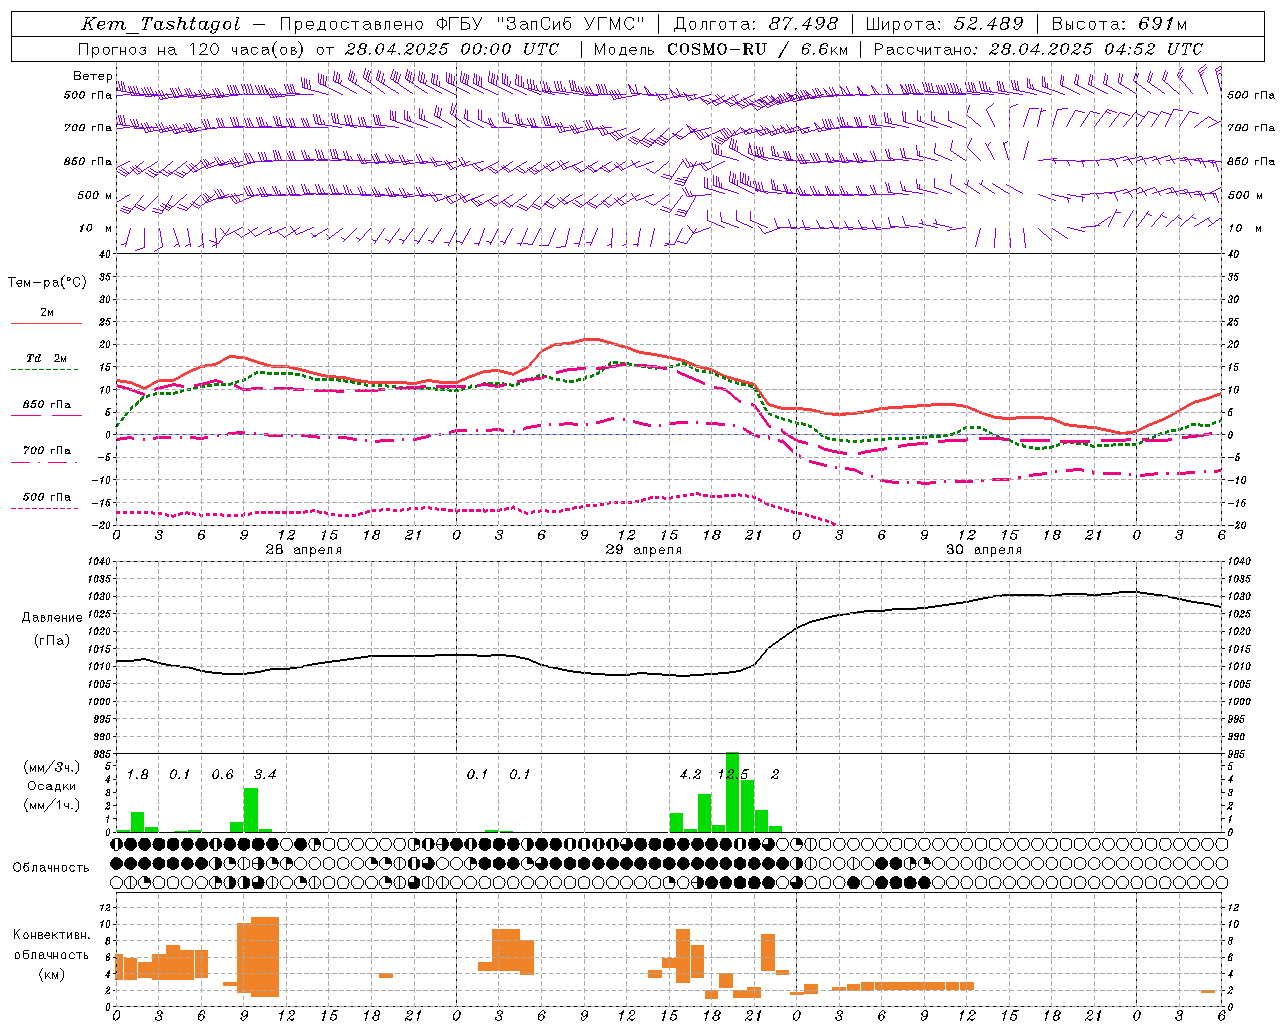Click the Ветер wind panel label
Image resolution: width=1280 pixels, height=1024 pixels.
[93, 76]
